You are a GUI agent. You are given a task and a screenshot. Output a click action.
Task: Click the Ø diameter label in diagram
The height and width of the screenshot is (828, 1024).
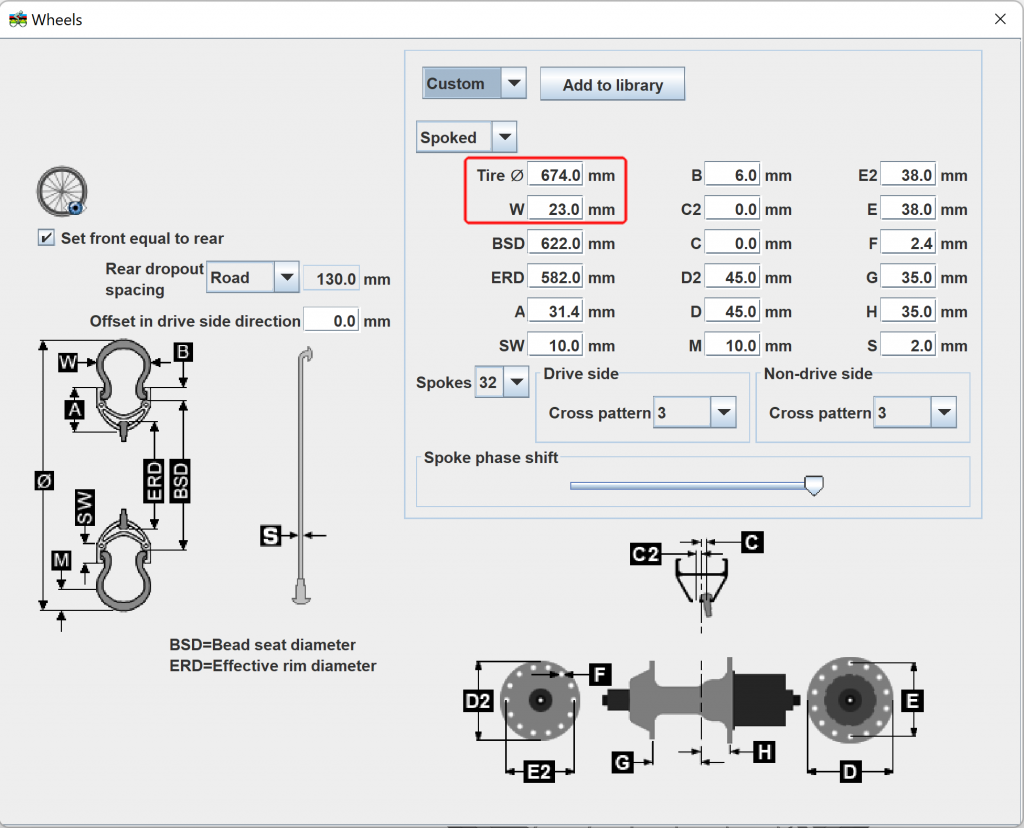[x=44, y=481]
